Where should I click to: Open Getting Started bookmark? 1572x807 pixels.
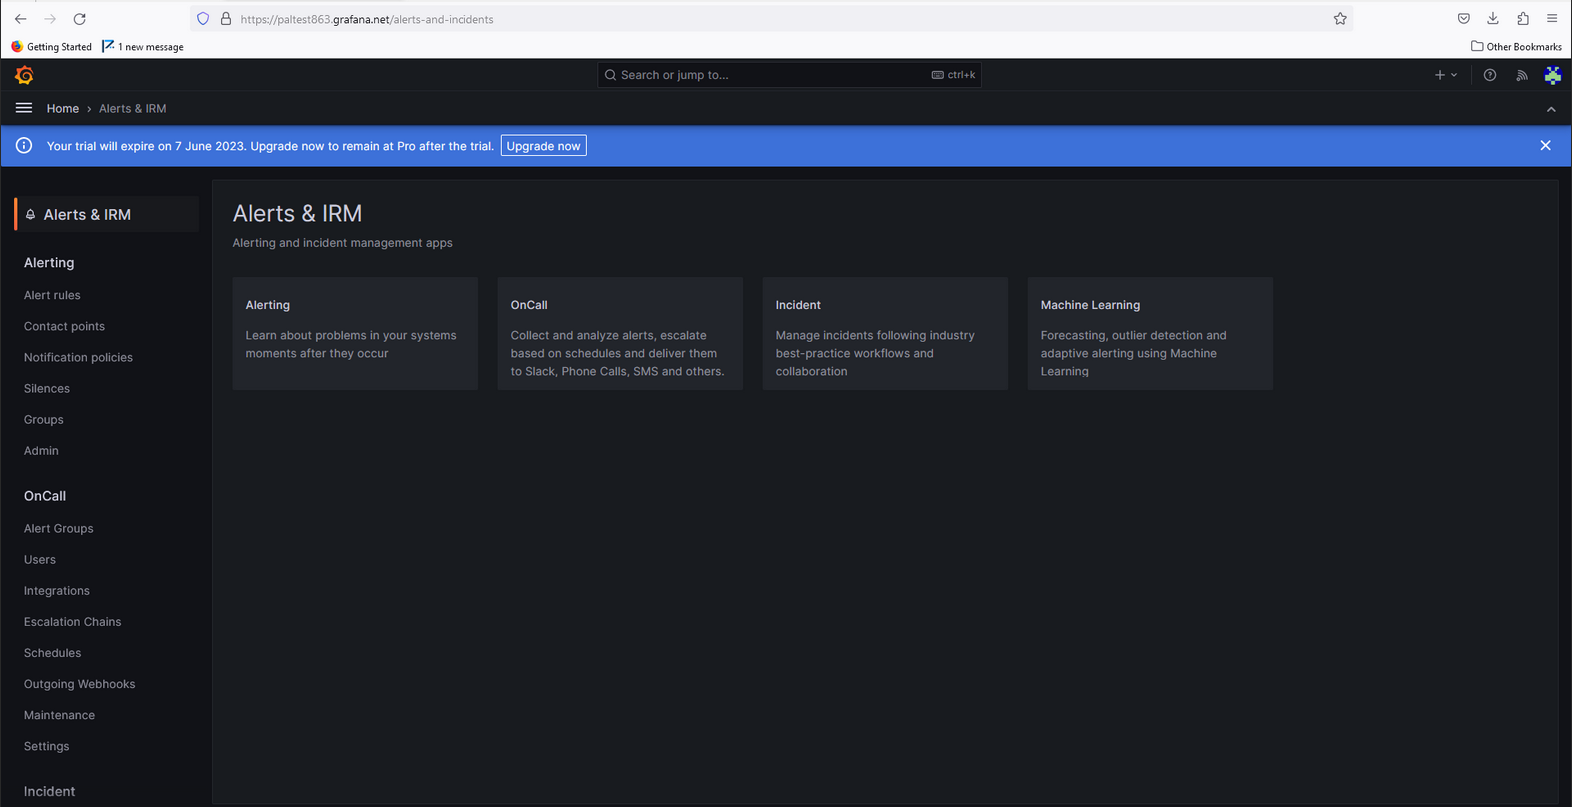point(51,47)
